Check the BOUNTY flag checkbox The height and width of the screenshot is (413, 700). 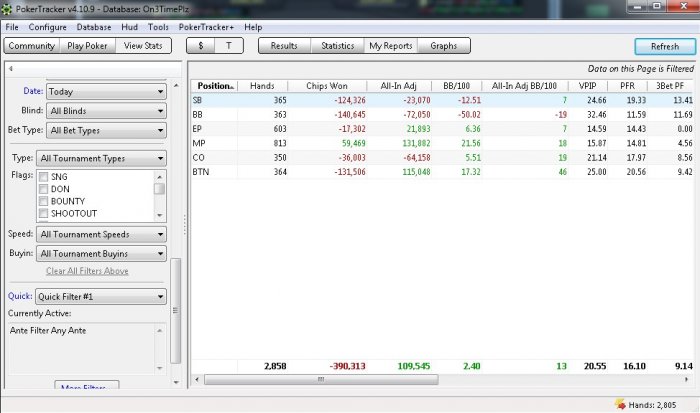[x=43, y=201]
